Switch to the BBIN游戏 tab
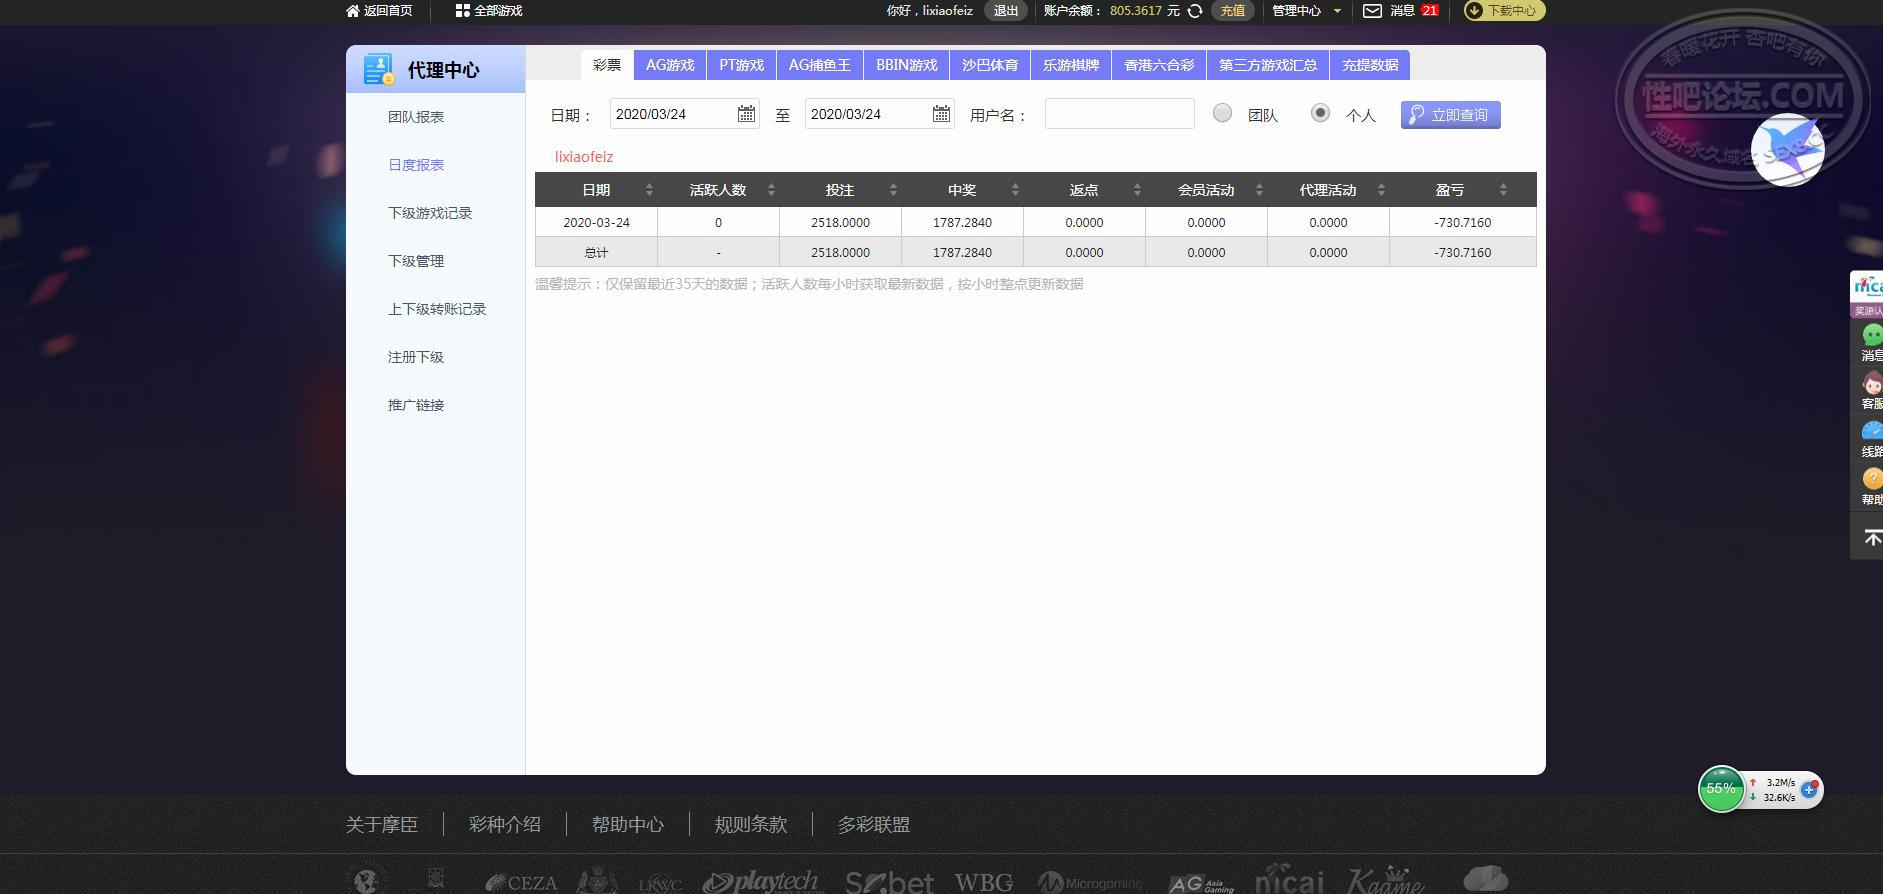The width and height of the screenshot is (1883, 894). point(907,65)
